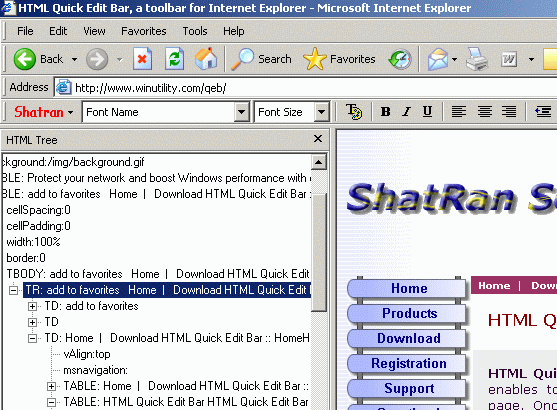The height and width of the screenshot is (410, 557).
Task: Click the page icon in Address bar
Action: click(x=64, y=87)
